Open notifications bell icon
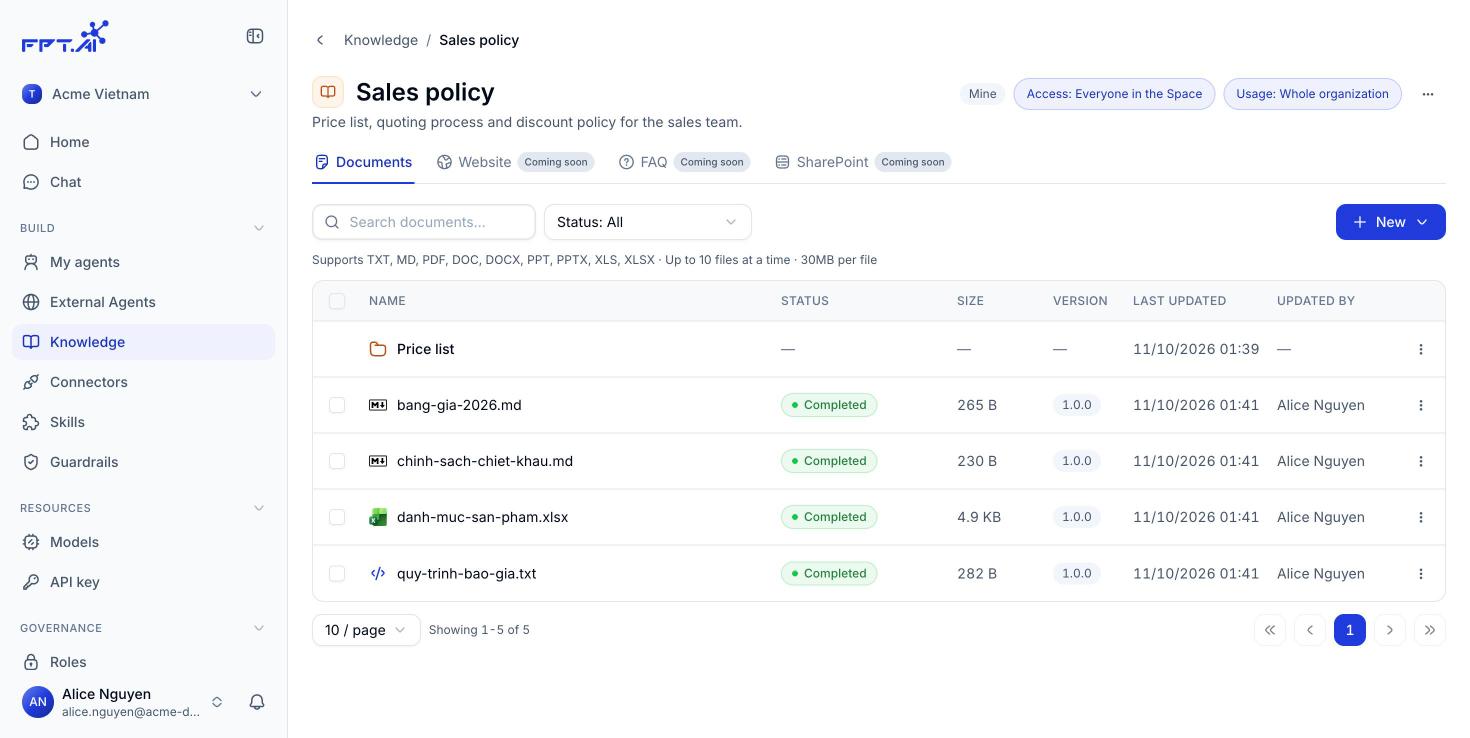 point(257,702)
